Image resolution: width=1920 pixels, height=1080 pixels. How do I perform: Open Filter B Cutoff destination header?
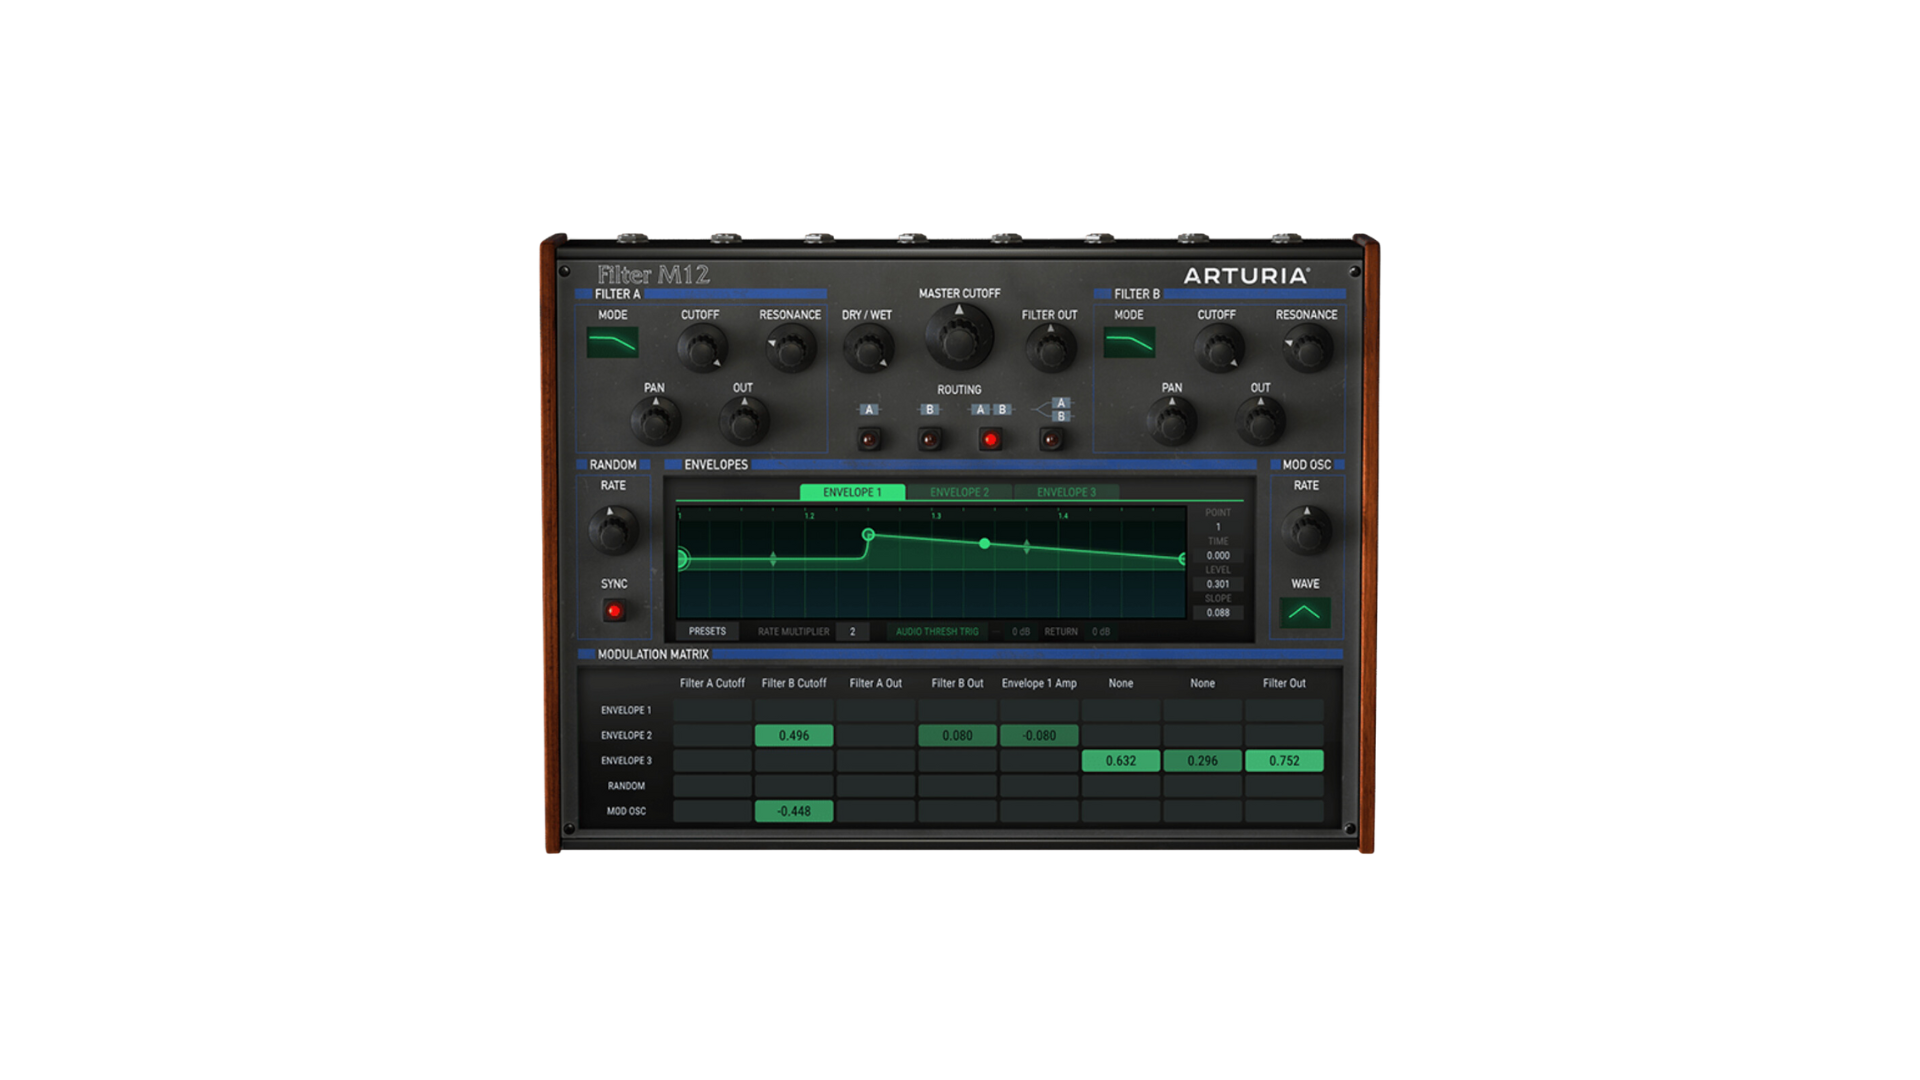tap(794, 683)
